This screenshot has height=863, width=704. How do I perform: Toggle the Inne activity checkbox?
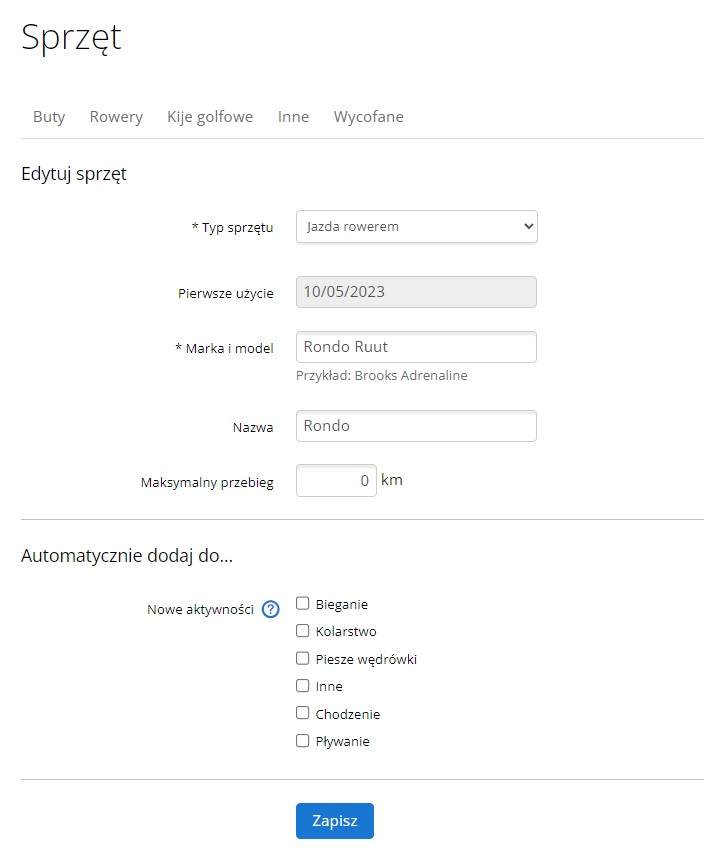coord(302,685)
